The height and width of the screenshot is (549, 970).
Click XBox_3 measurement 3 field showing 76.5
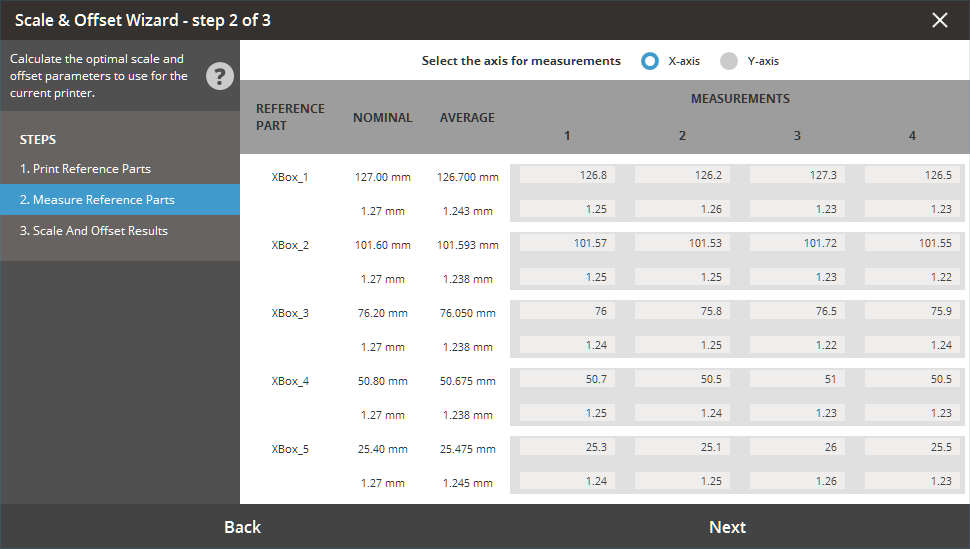coord(797,311)
